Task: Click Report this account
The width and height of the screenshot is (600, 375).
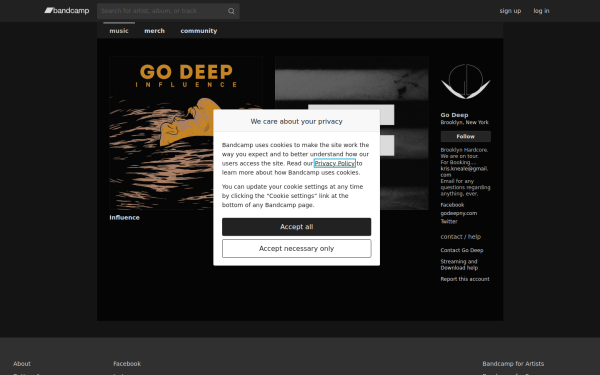Action: [x=465, y=279]
